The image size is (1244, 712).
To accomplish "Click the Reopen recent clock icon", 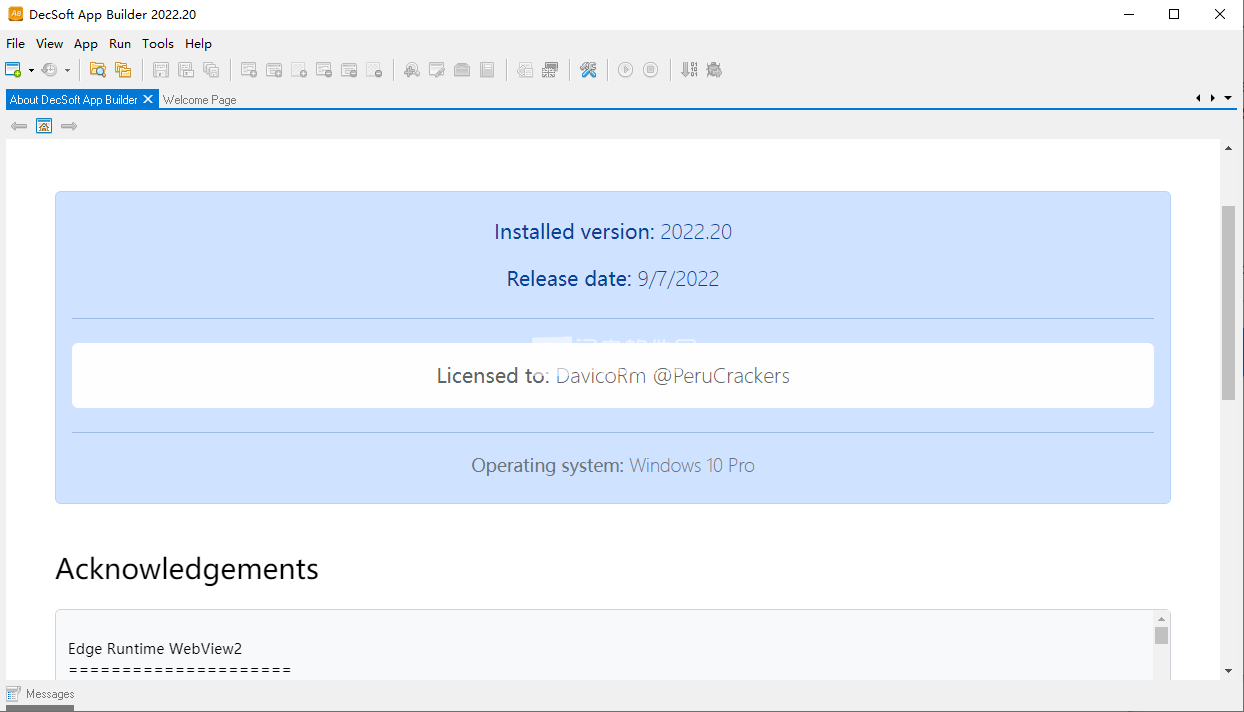I will coord(49,70).
